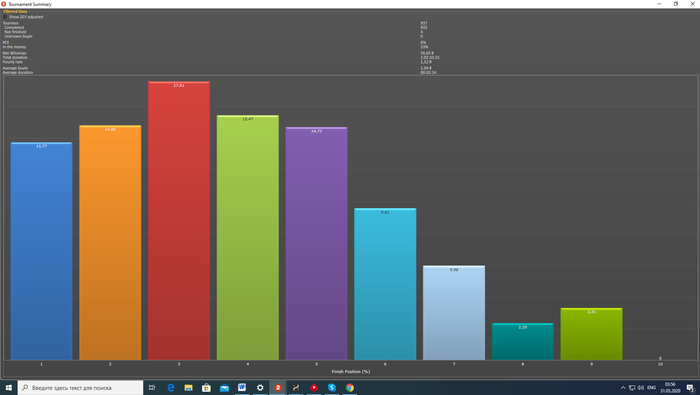Select the red 17.61 bar for position 3

(x=179, y=220)
